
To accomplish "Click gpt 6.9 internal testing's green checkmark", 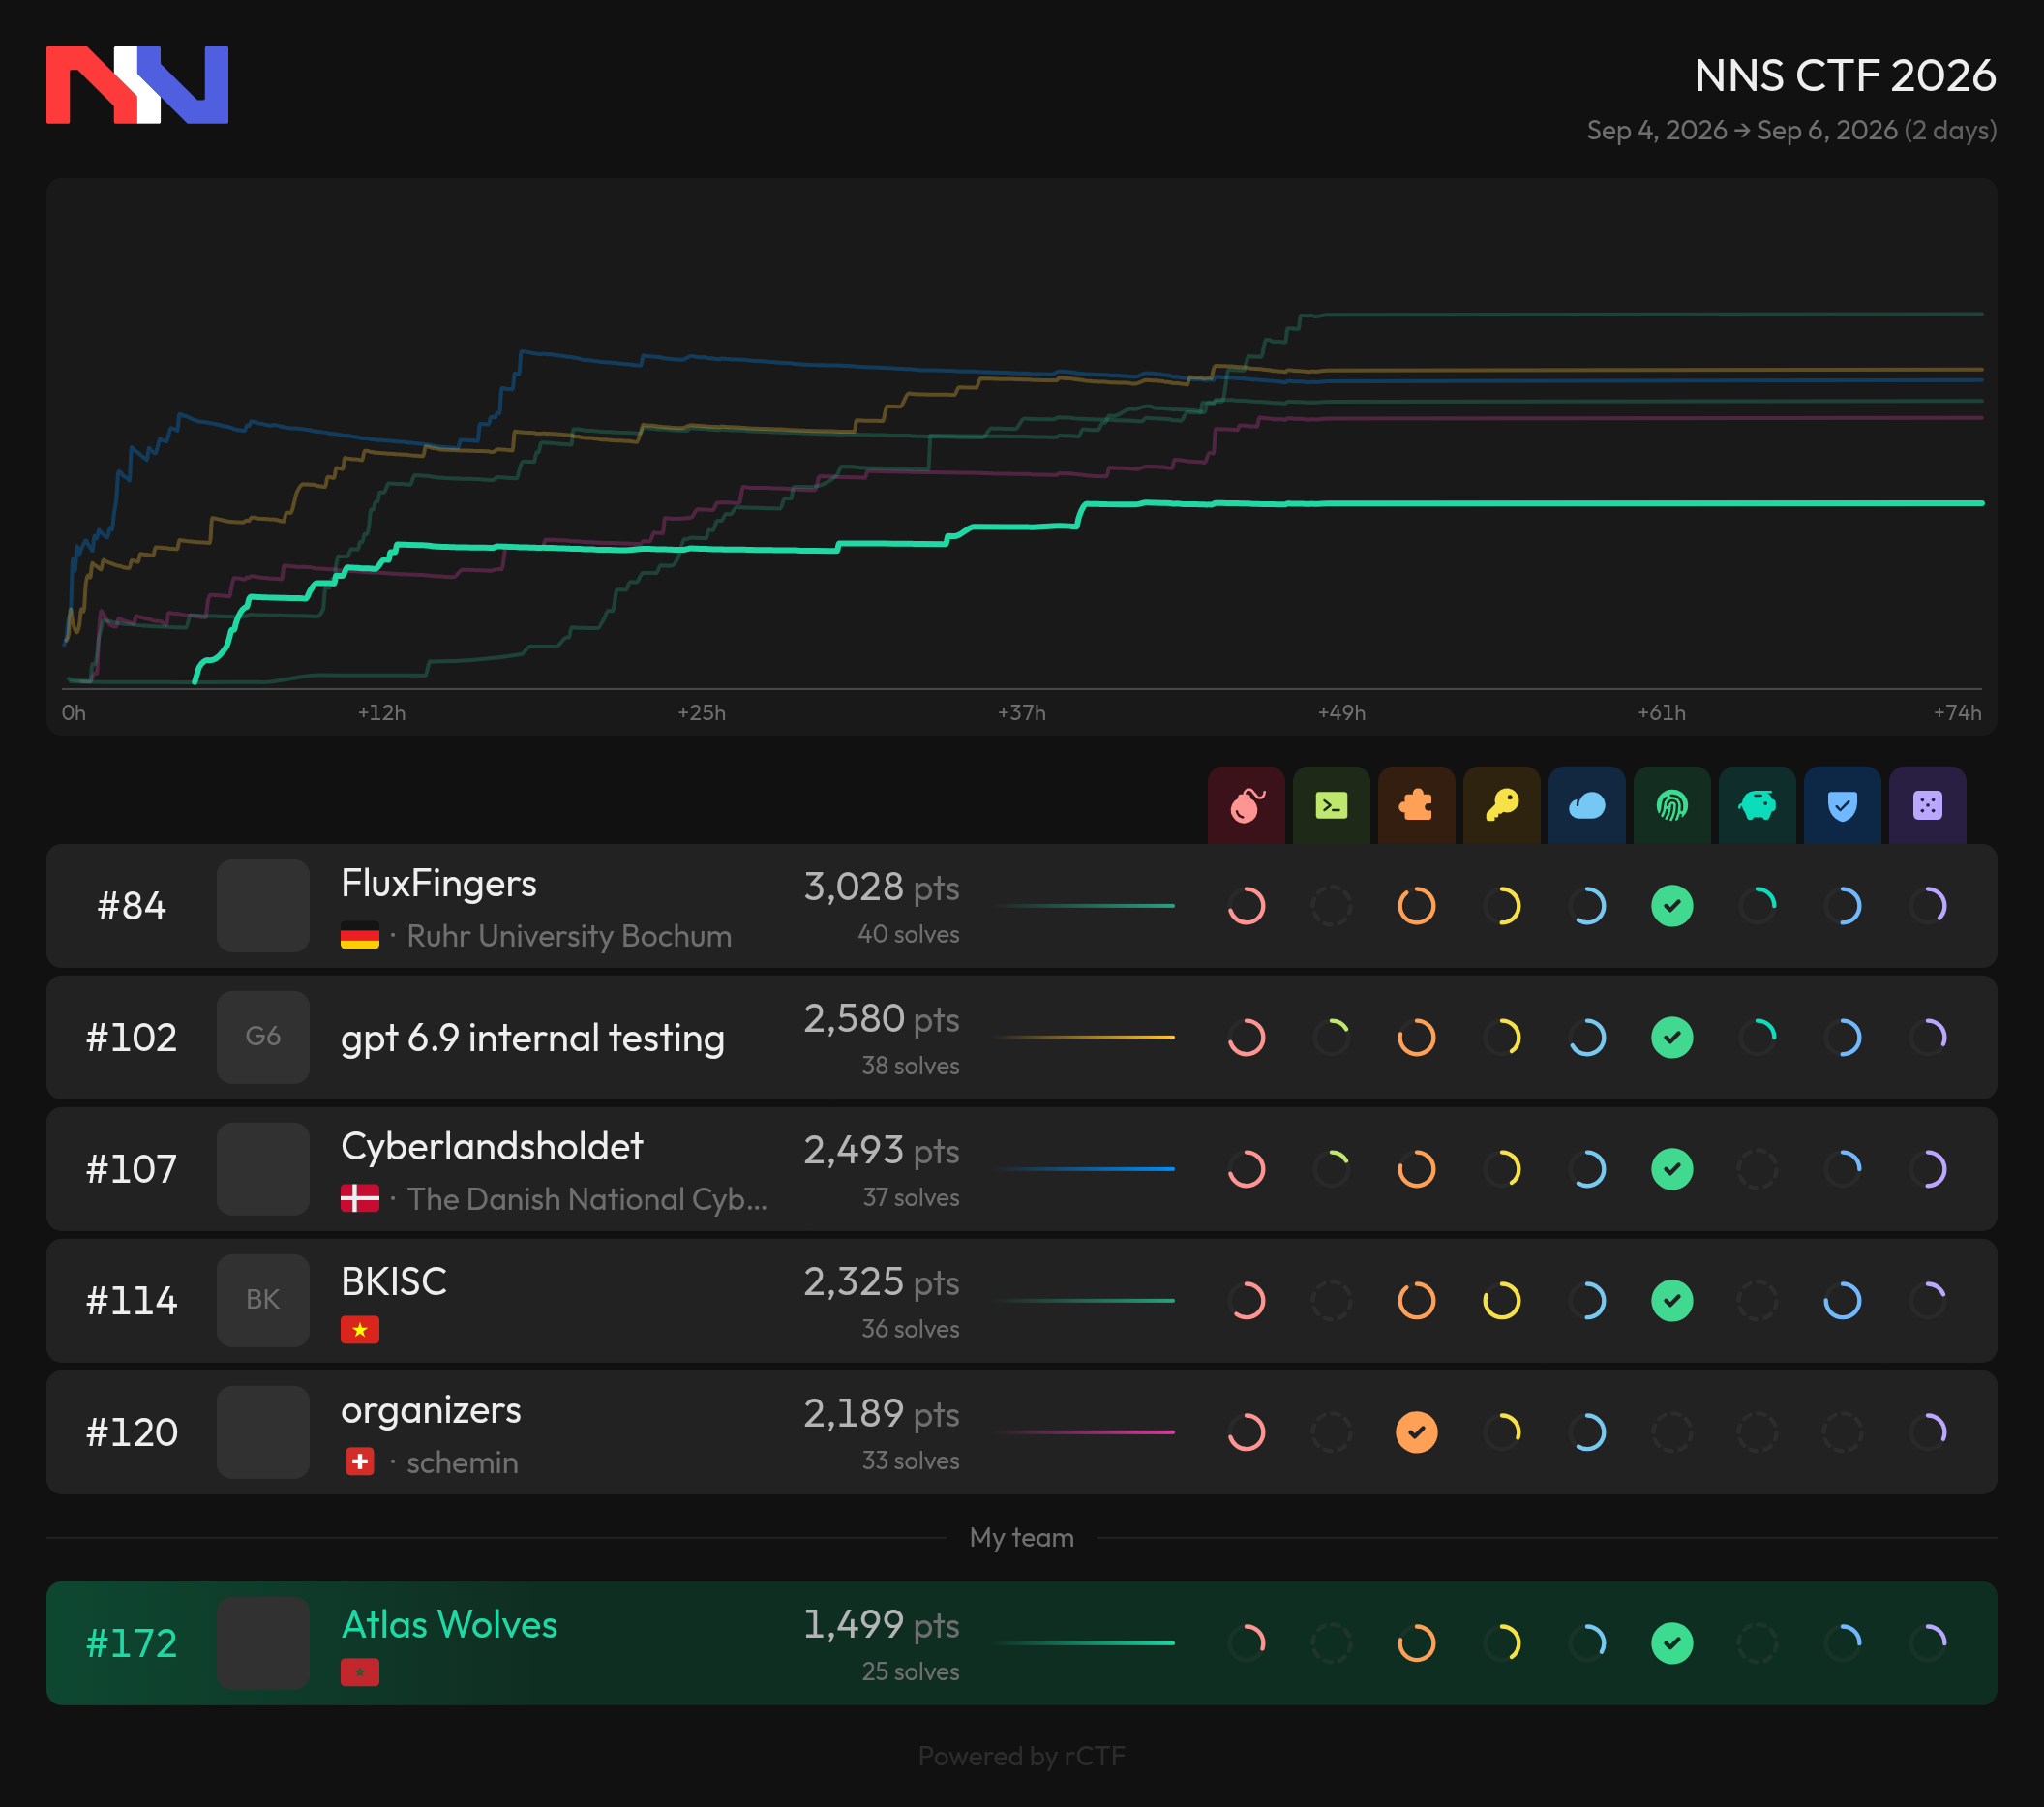I will (x=1672, y=1037).
